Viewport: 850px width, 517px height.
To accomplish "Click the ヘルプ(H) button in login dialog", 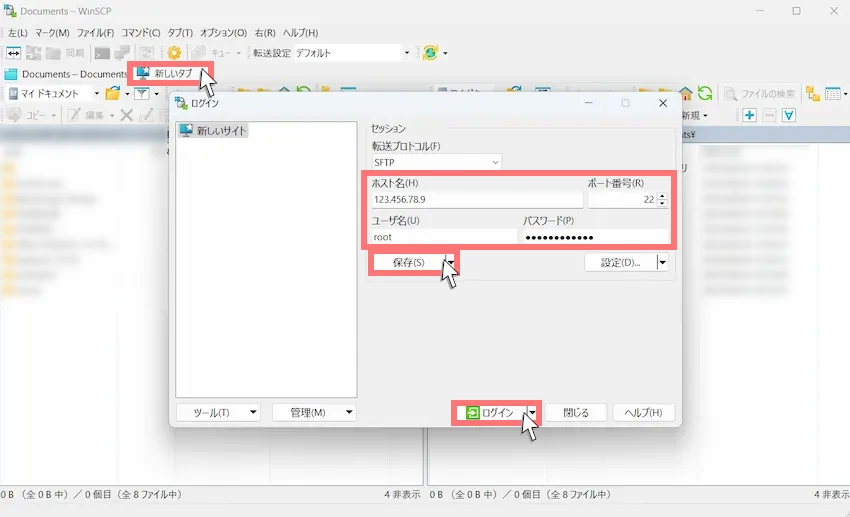I will 643,412.
